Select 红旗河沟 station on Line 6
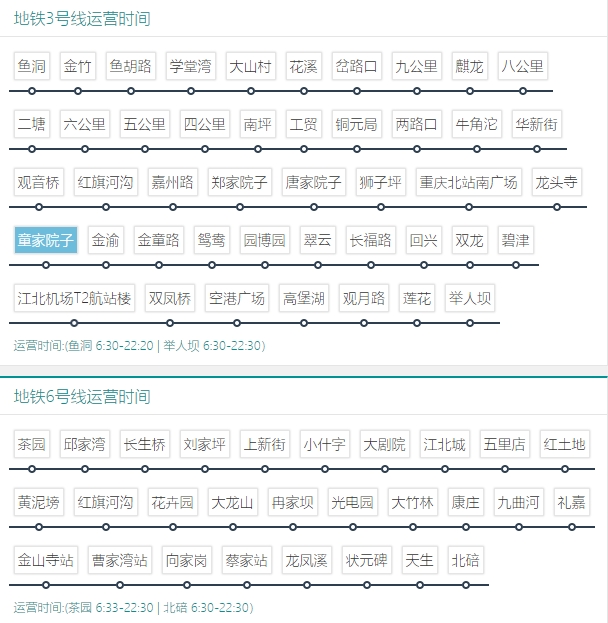Screen dimensions: 608x623 coord(105,502)
